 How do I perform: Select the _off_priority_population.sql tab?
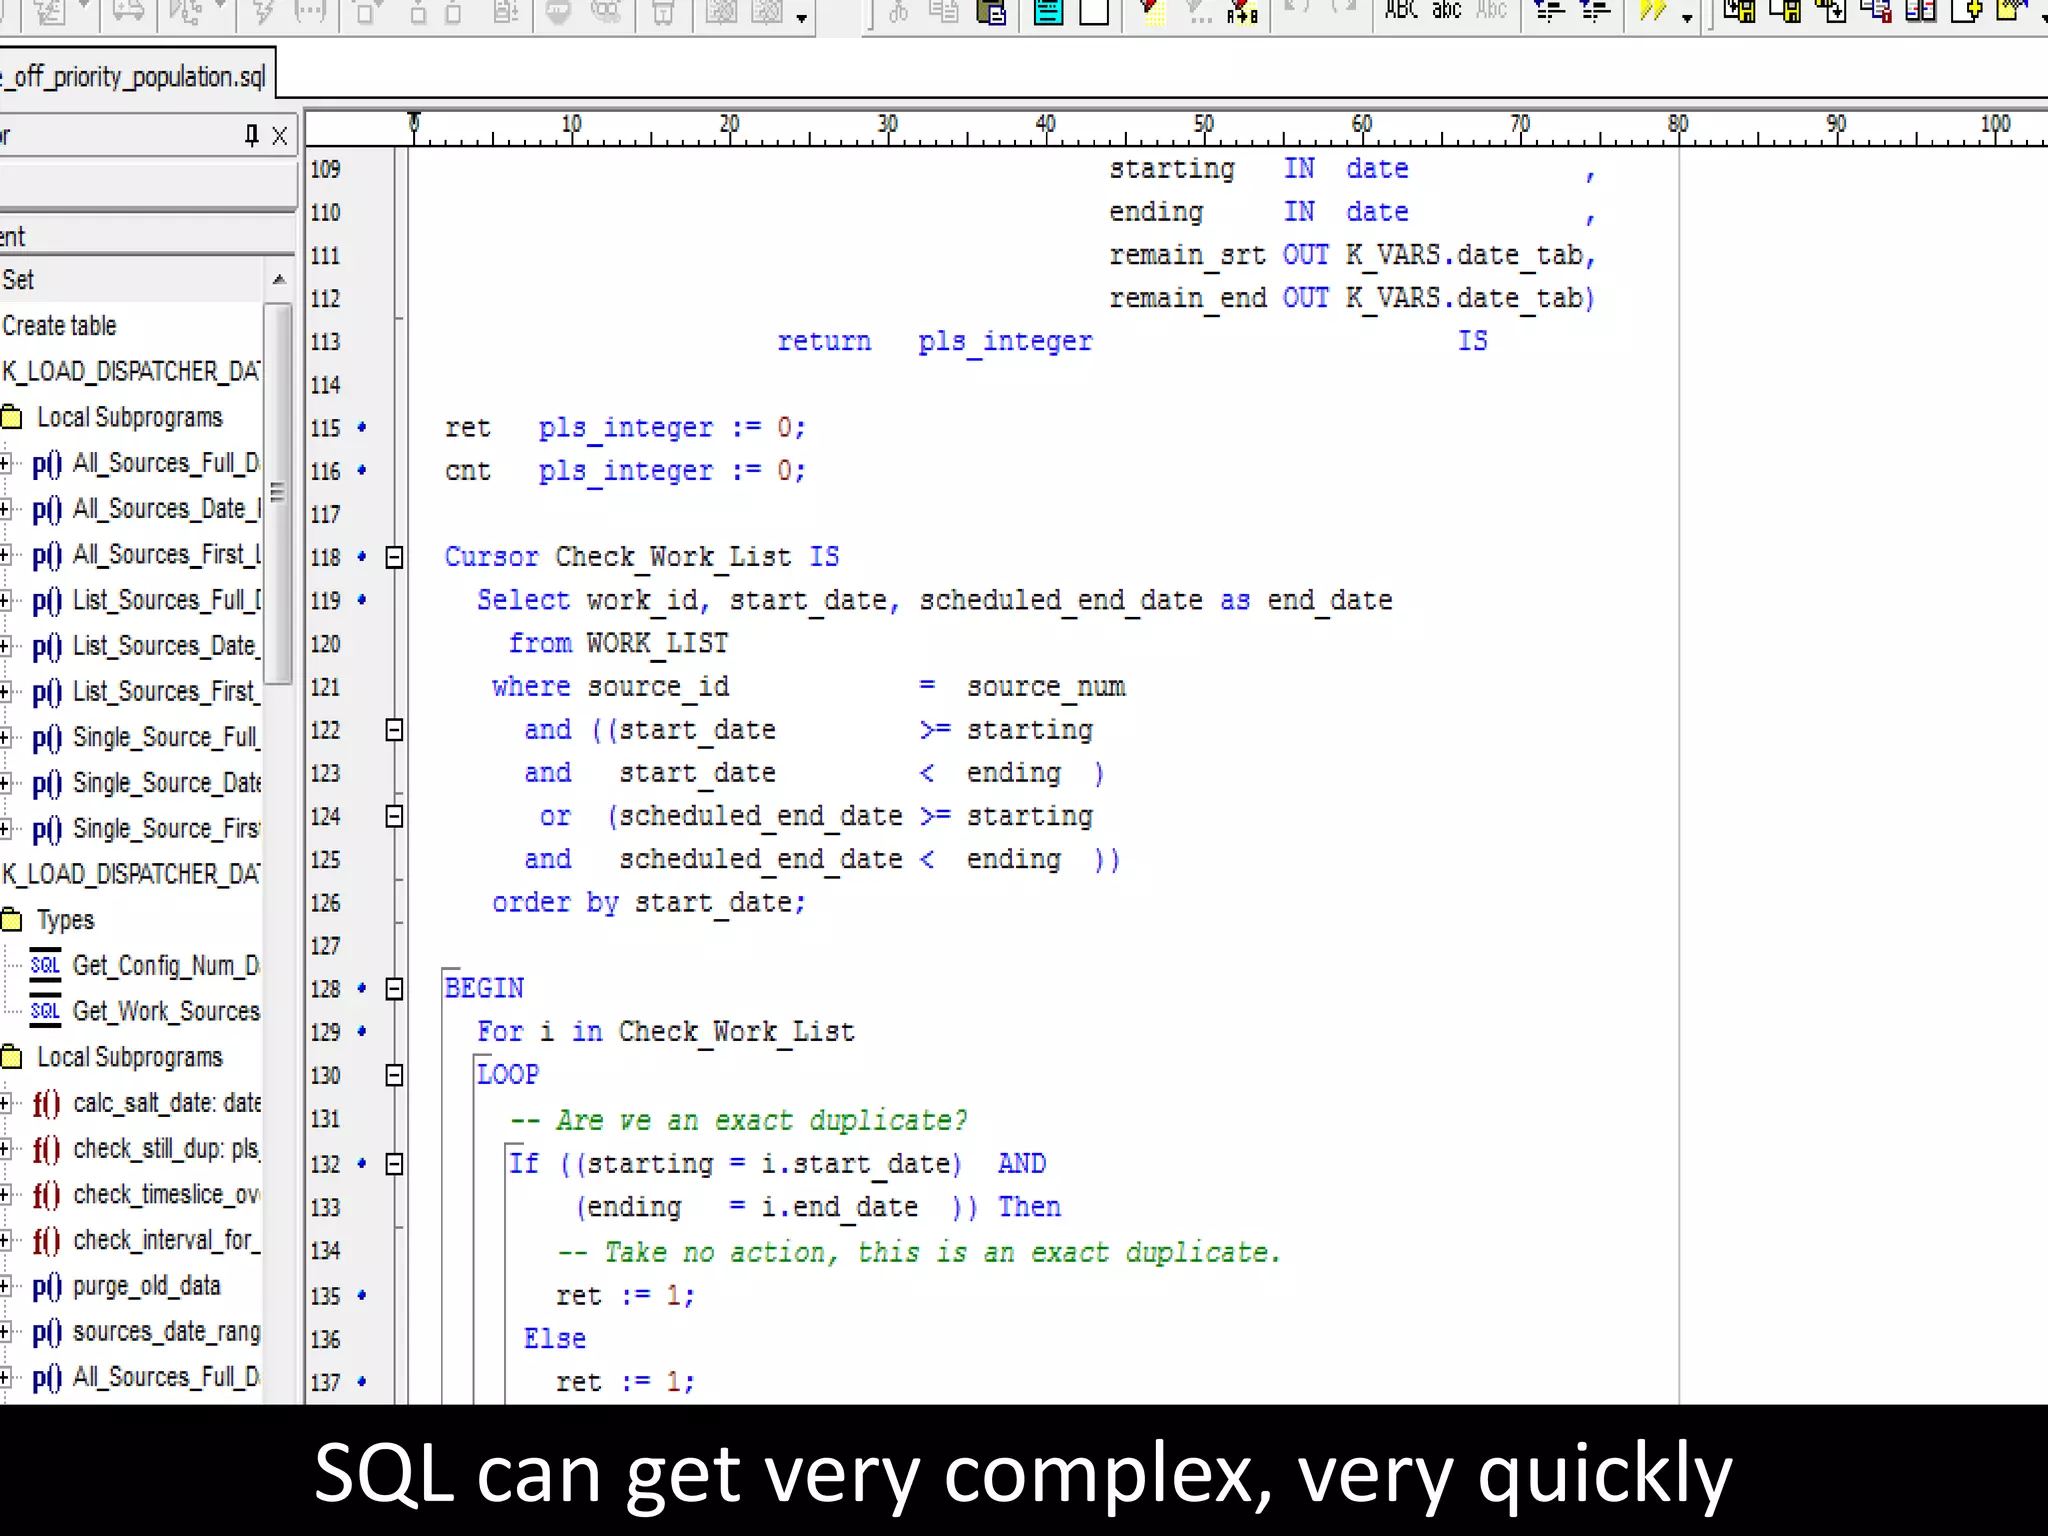click(x=136, y=76)
